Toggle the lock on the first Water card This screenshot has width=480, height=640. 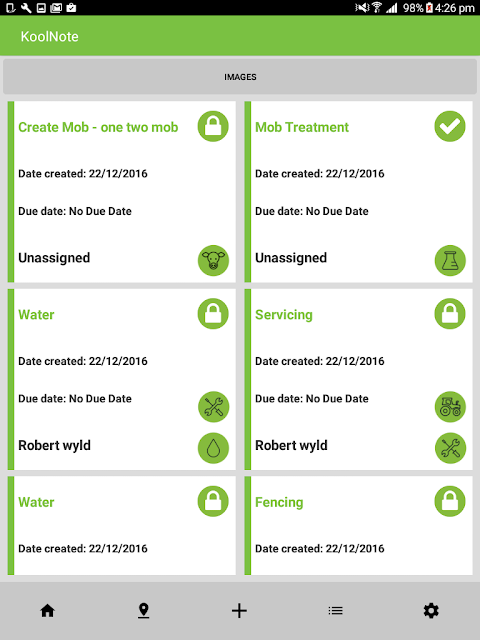pos(213,313)
